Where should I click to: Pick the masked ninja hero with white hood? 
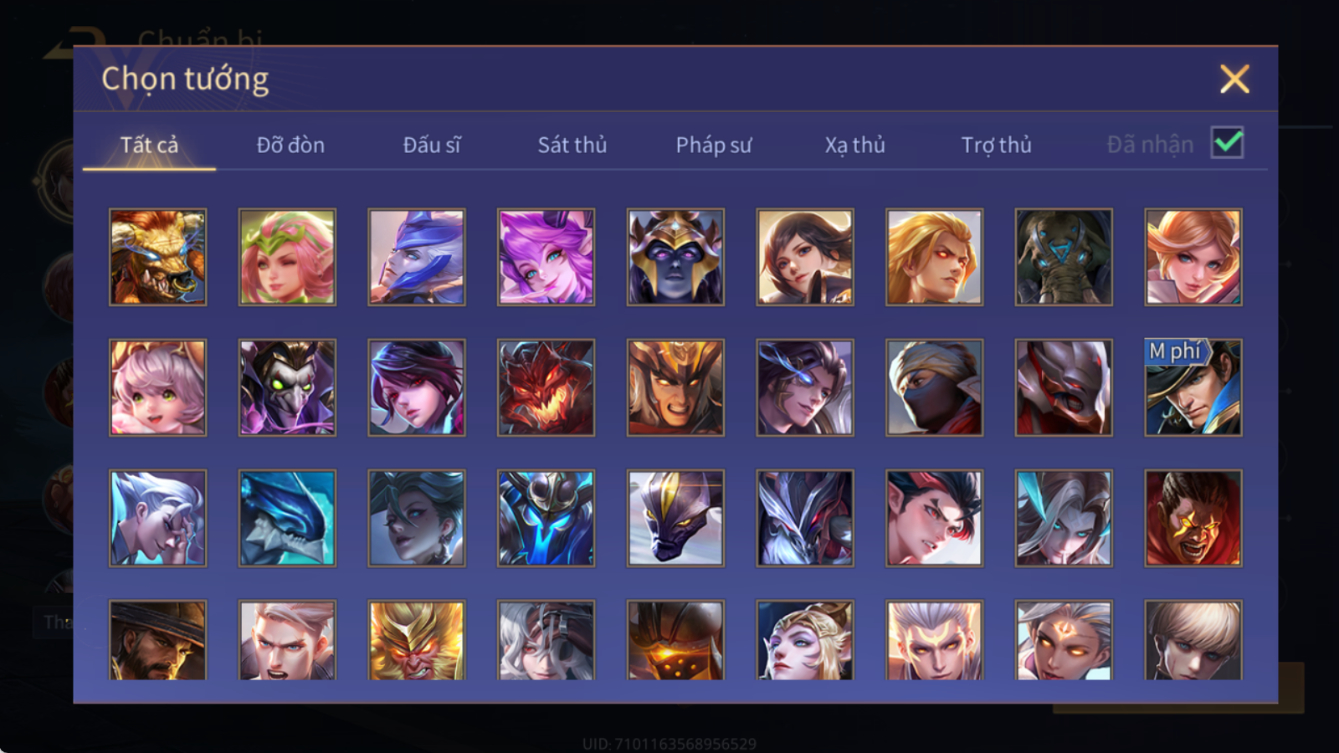934,388
